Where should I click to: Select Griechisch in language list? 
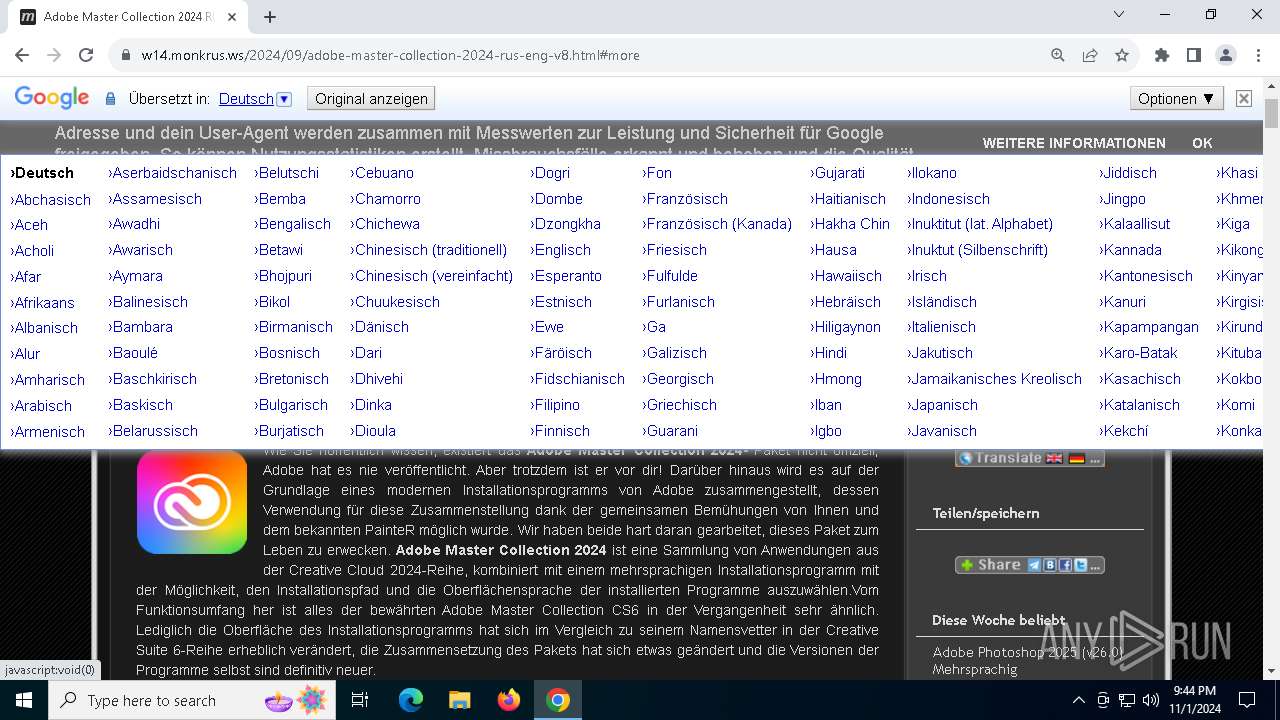[x=679, y=405]
